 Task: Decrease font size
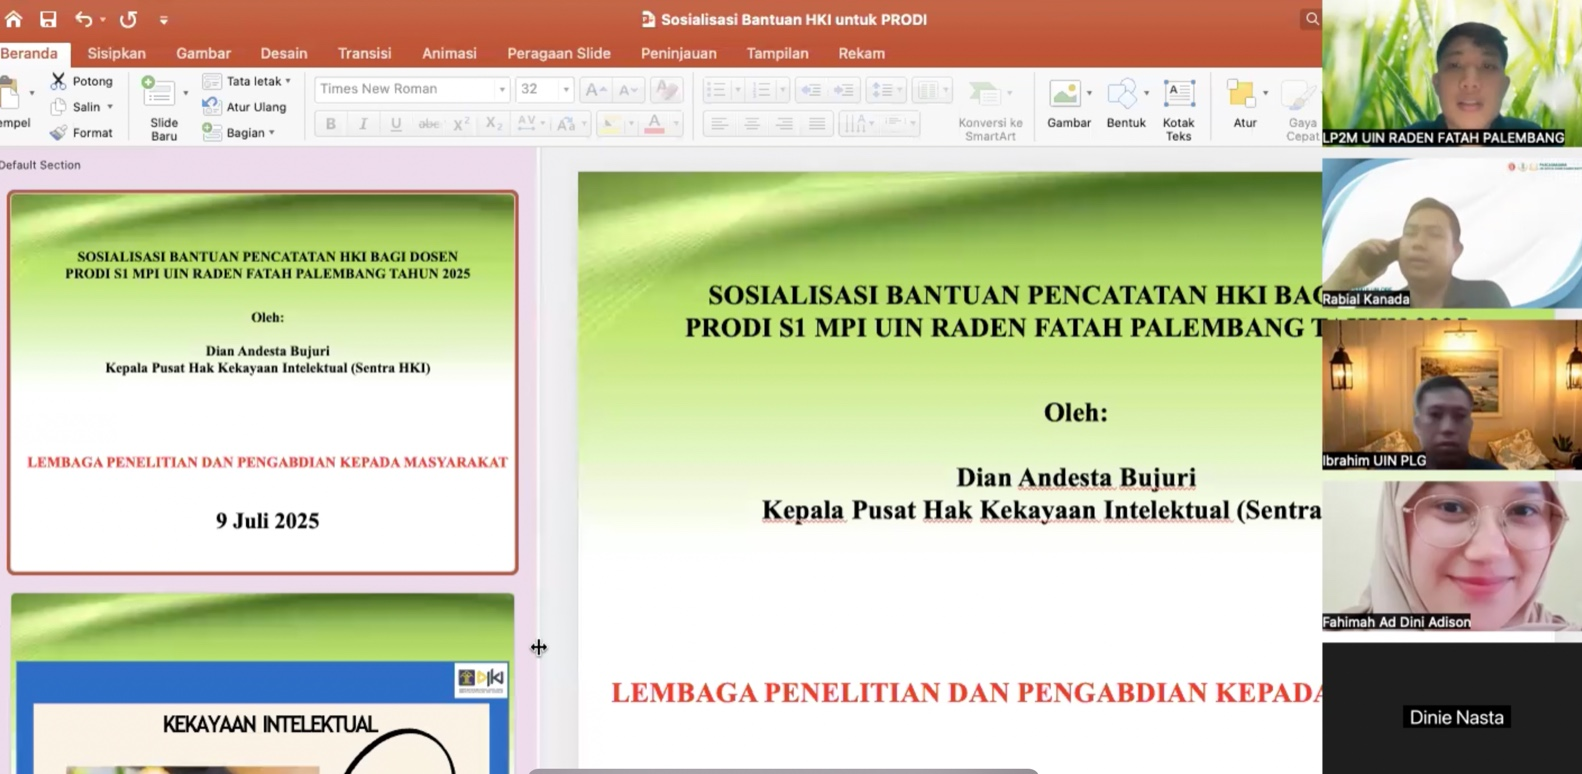tap(628, 90)
